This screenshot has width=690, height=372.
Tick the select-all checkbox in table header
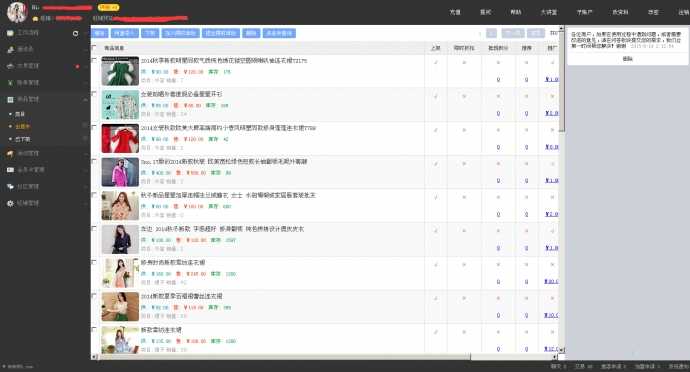[94, 47]
